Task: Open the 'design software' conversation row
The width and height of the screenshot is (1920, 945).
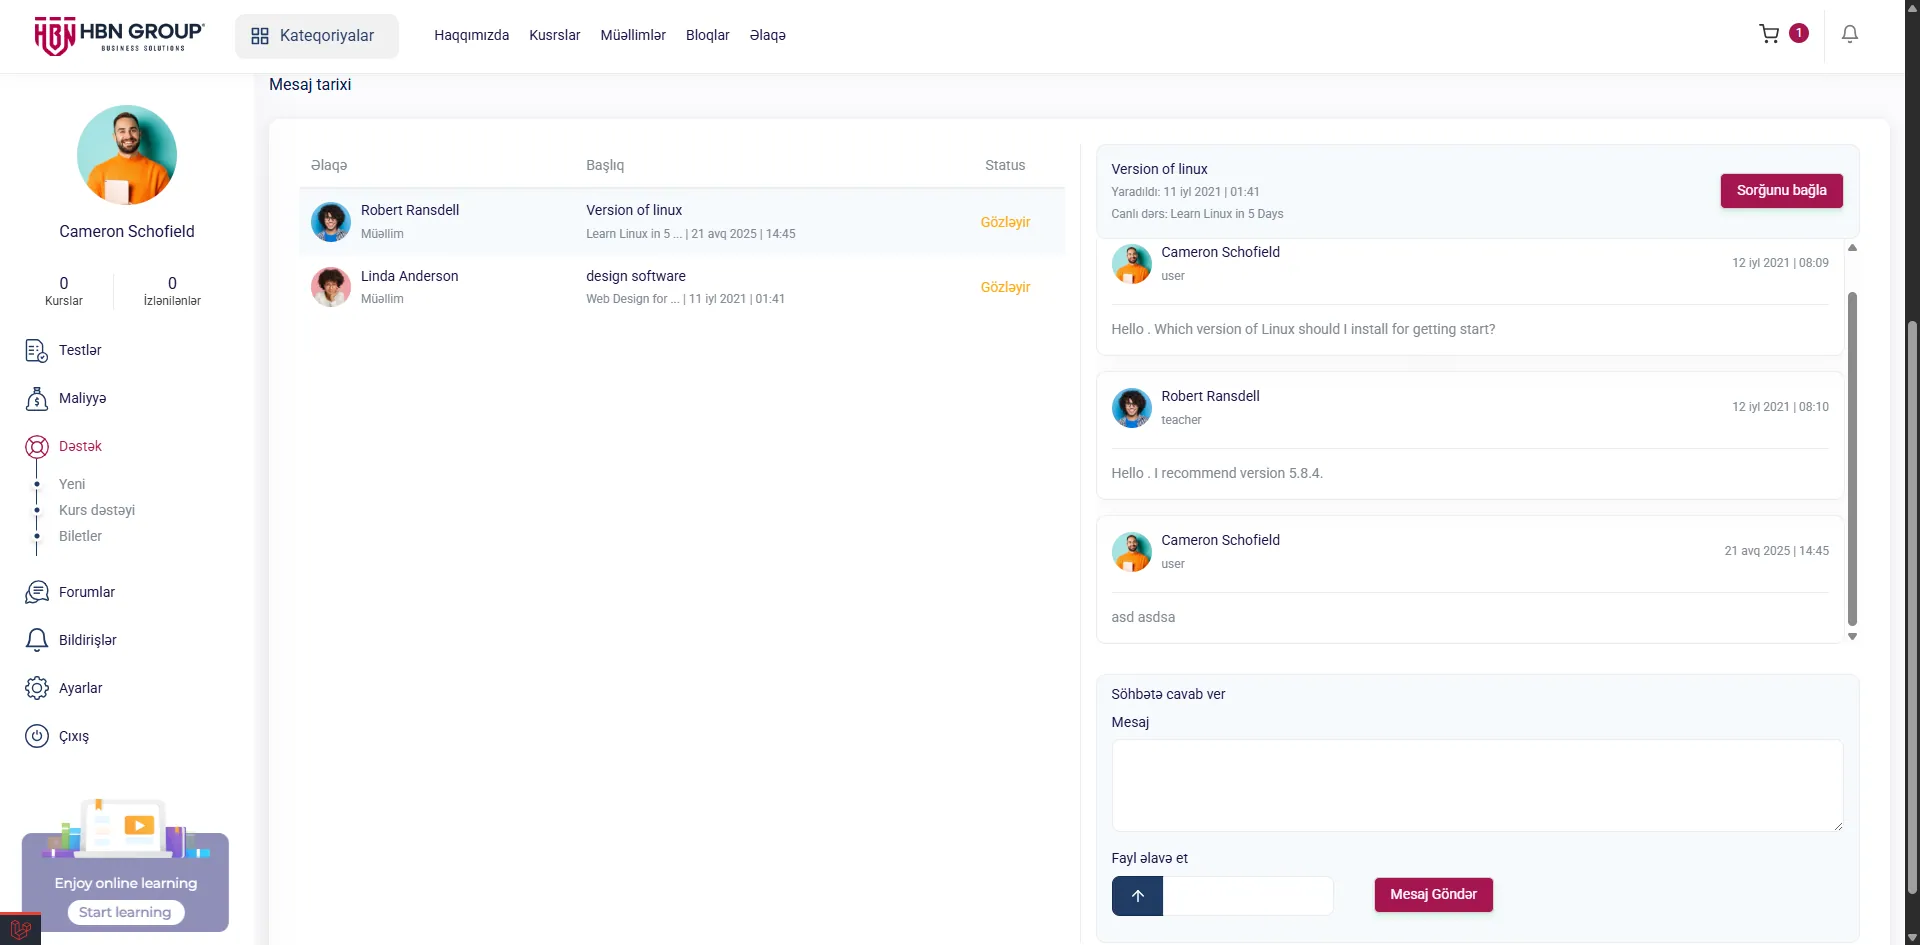Action: click(682, 287)
